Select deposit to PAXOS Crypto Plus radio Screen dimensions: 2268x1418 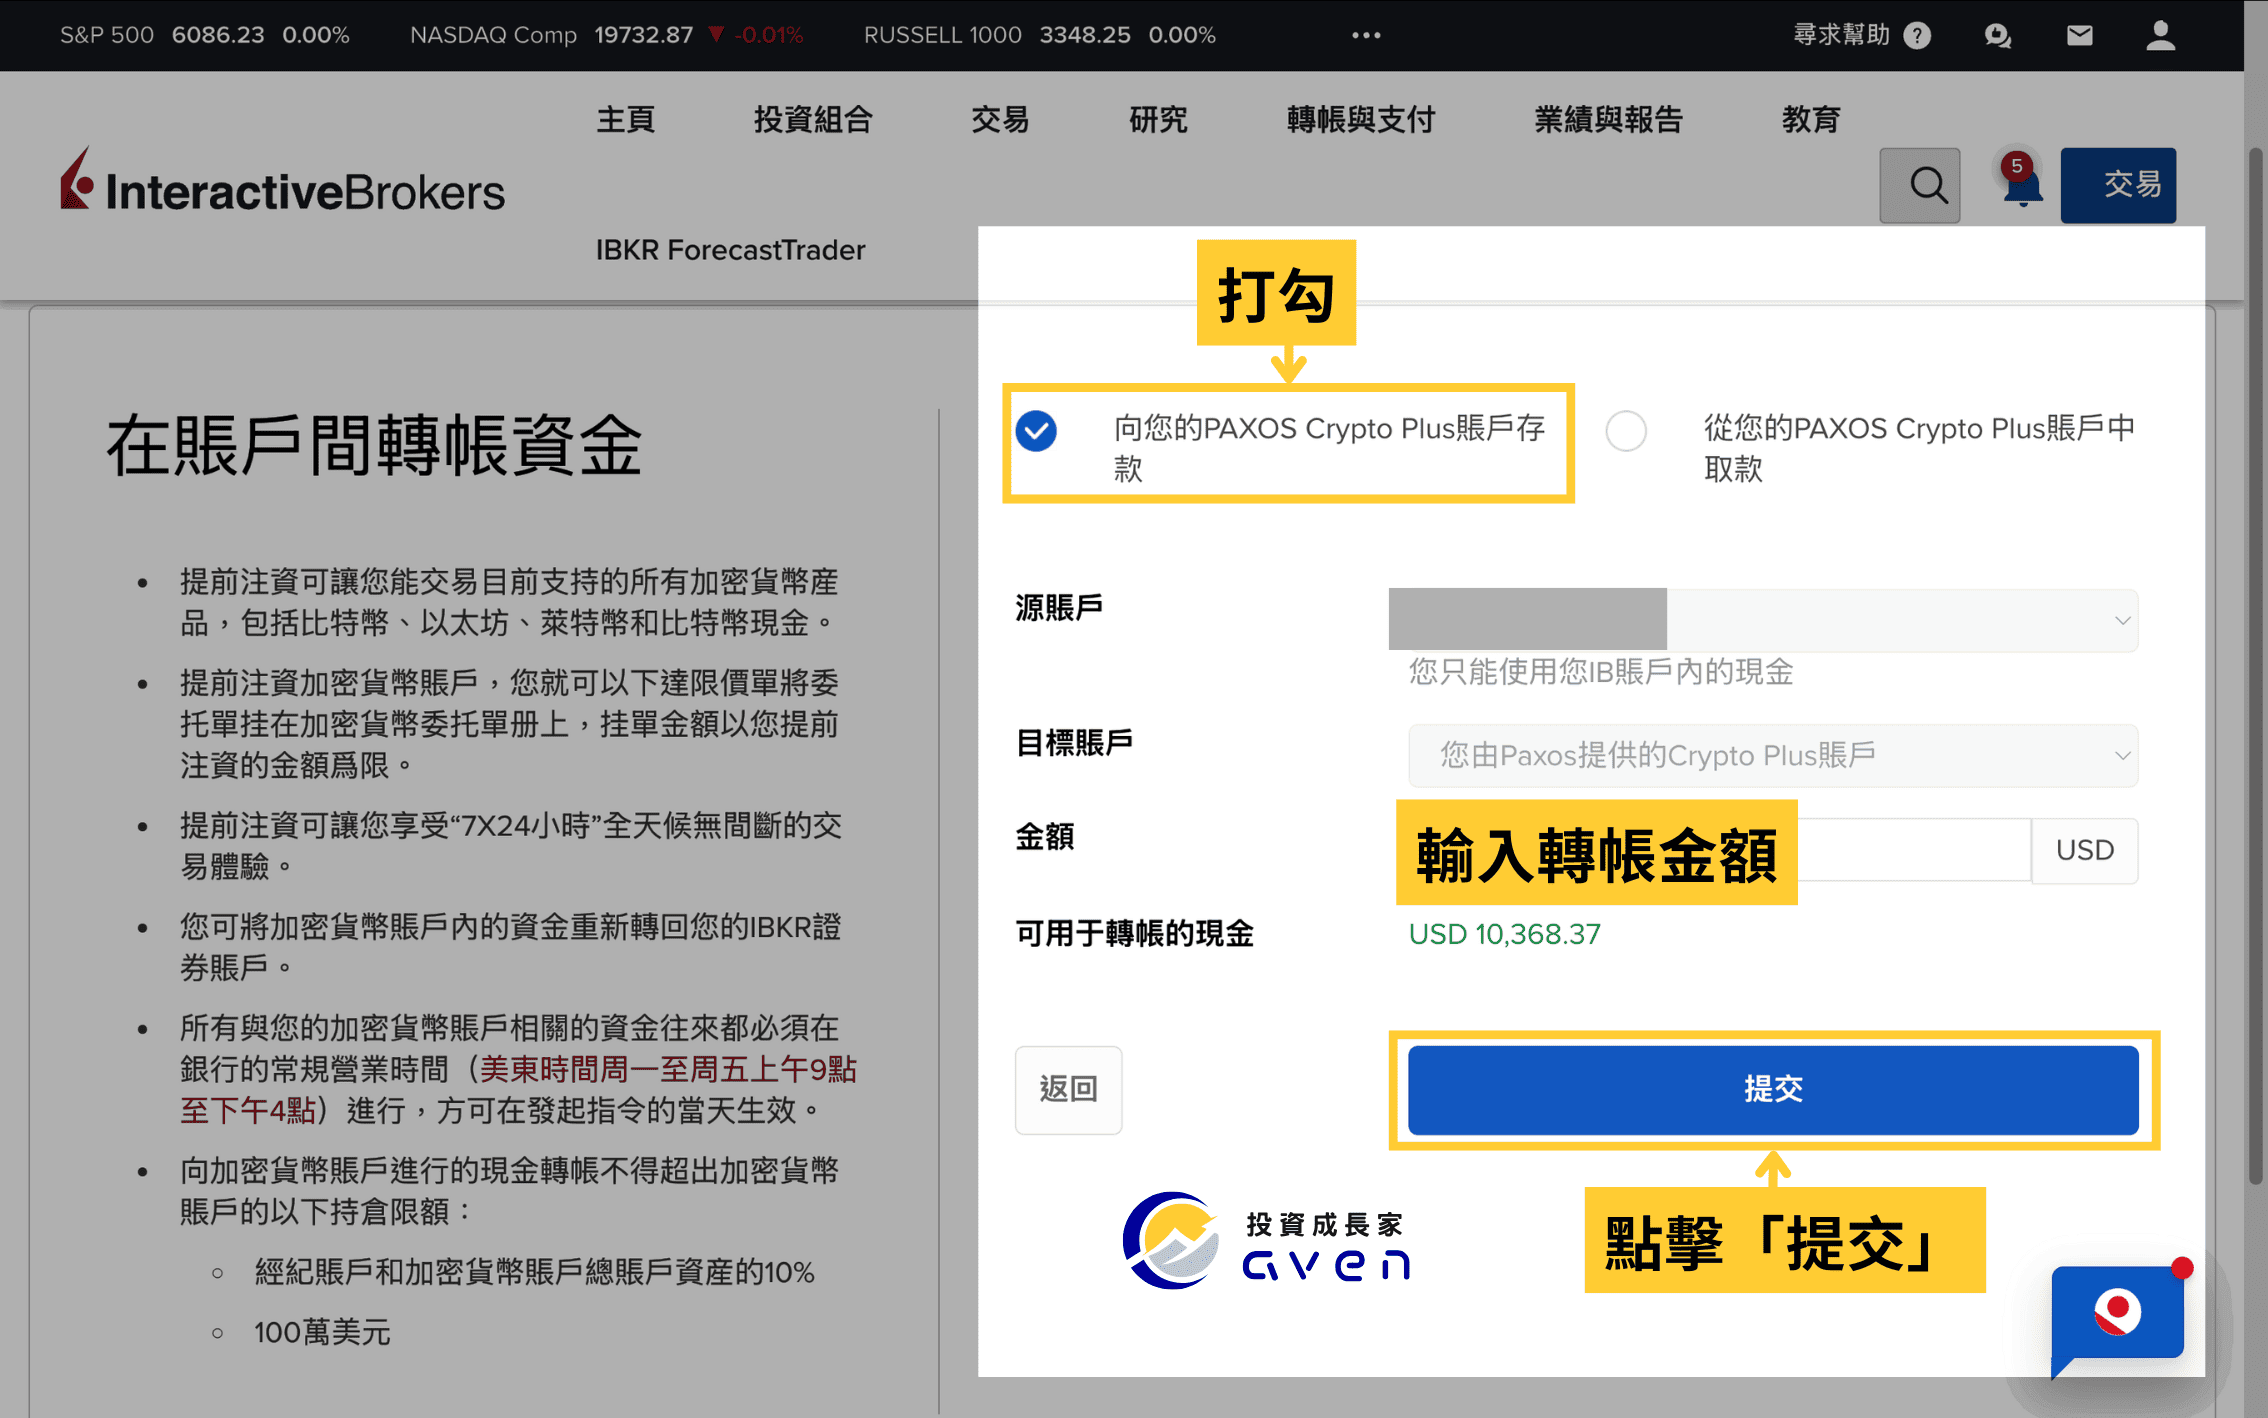point(1037,432)
